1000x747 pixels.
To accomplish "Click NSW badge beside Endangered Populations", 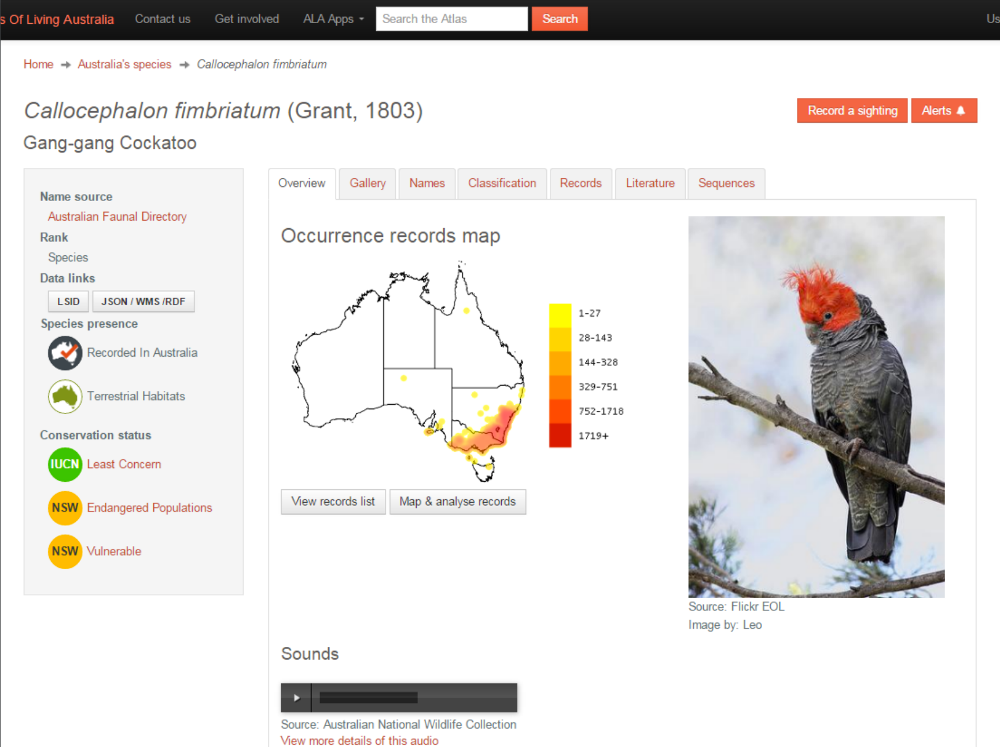I will click(x=65, y=508).
